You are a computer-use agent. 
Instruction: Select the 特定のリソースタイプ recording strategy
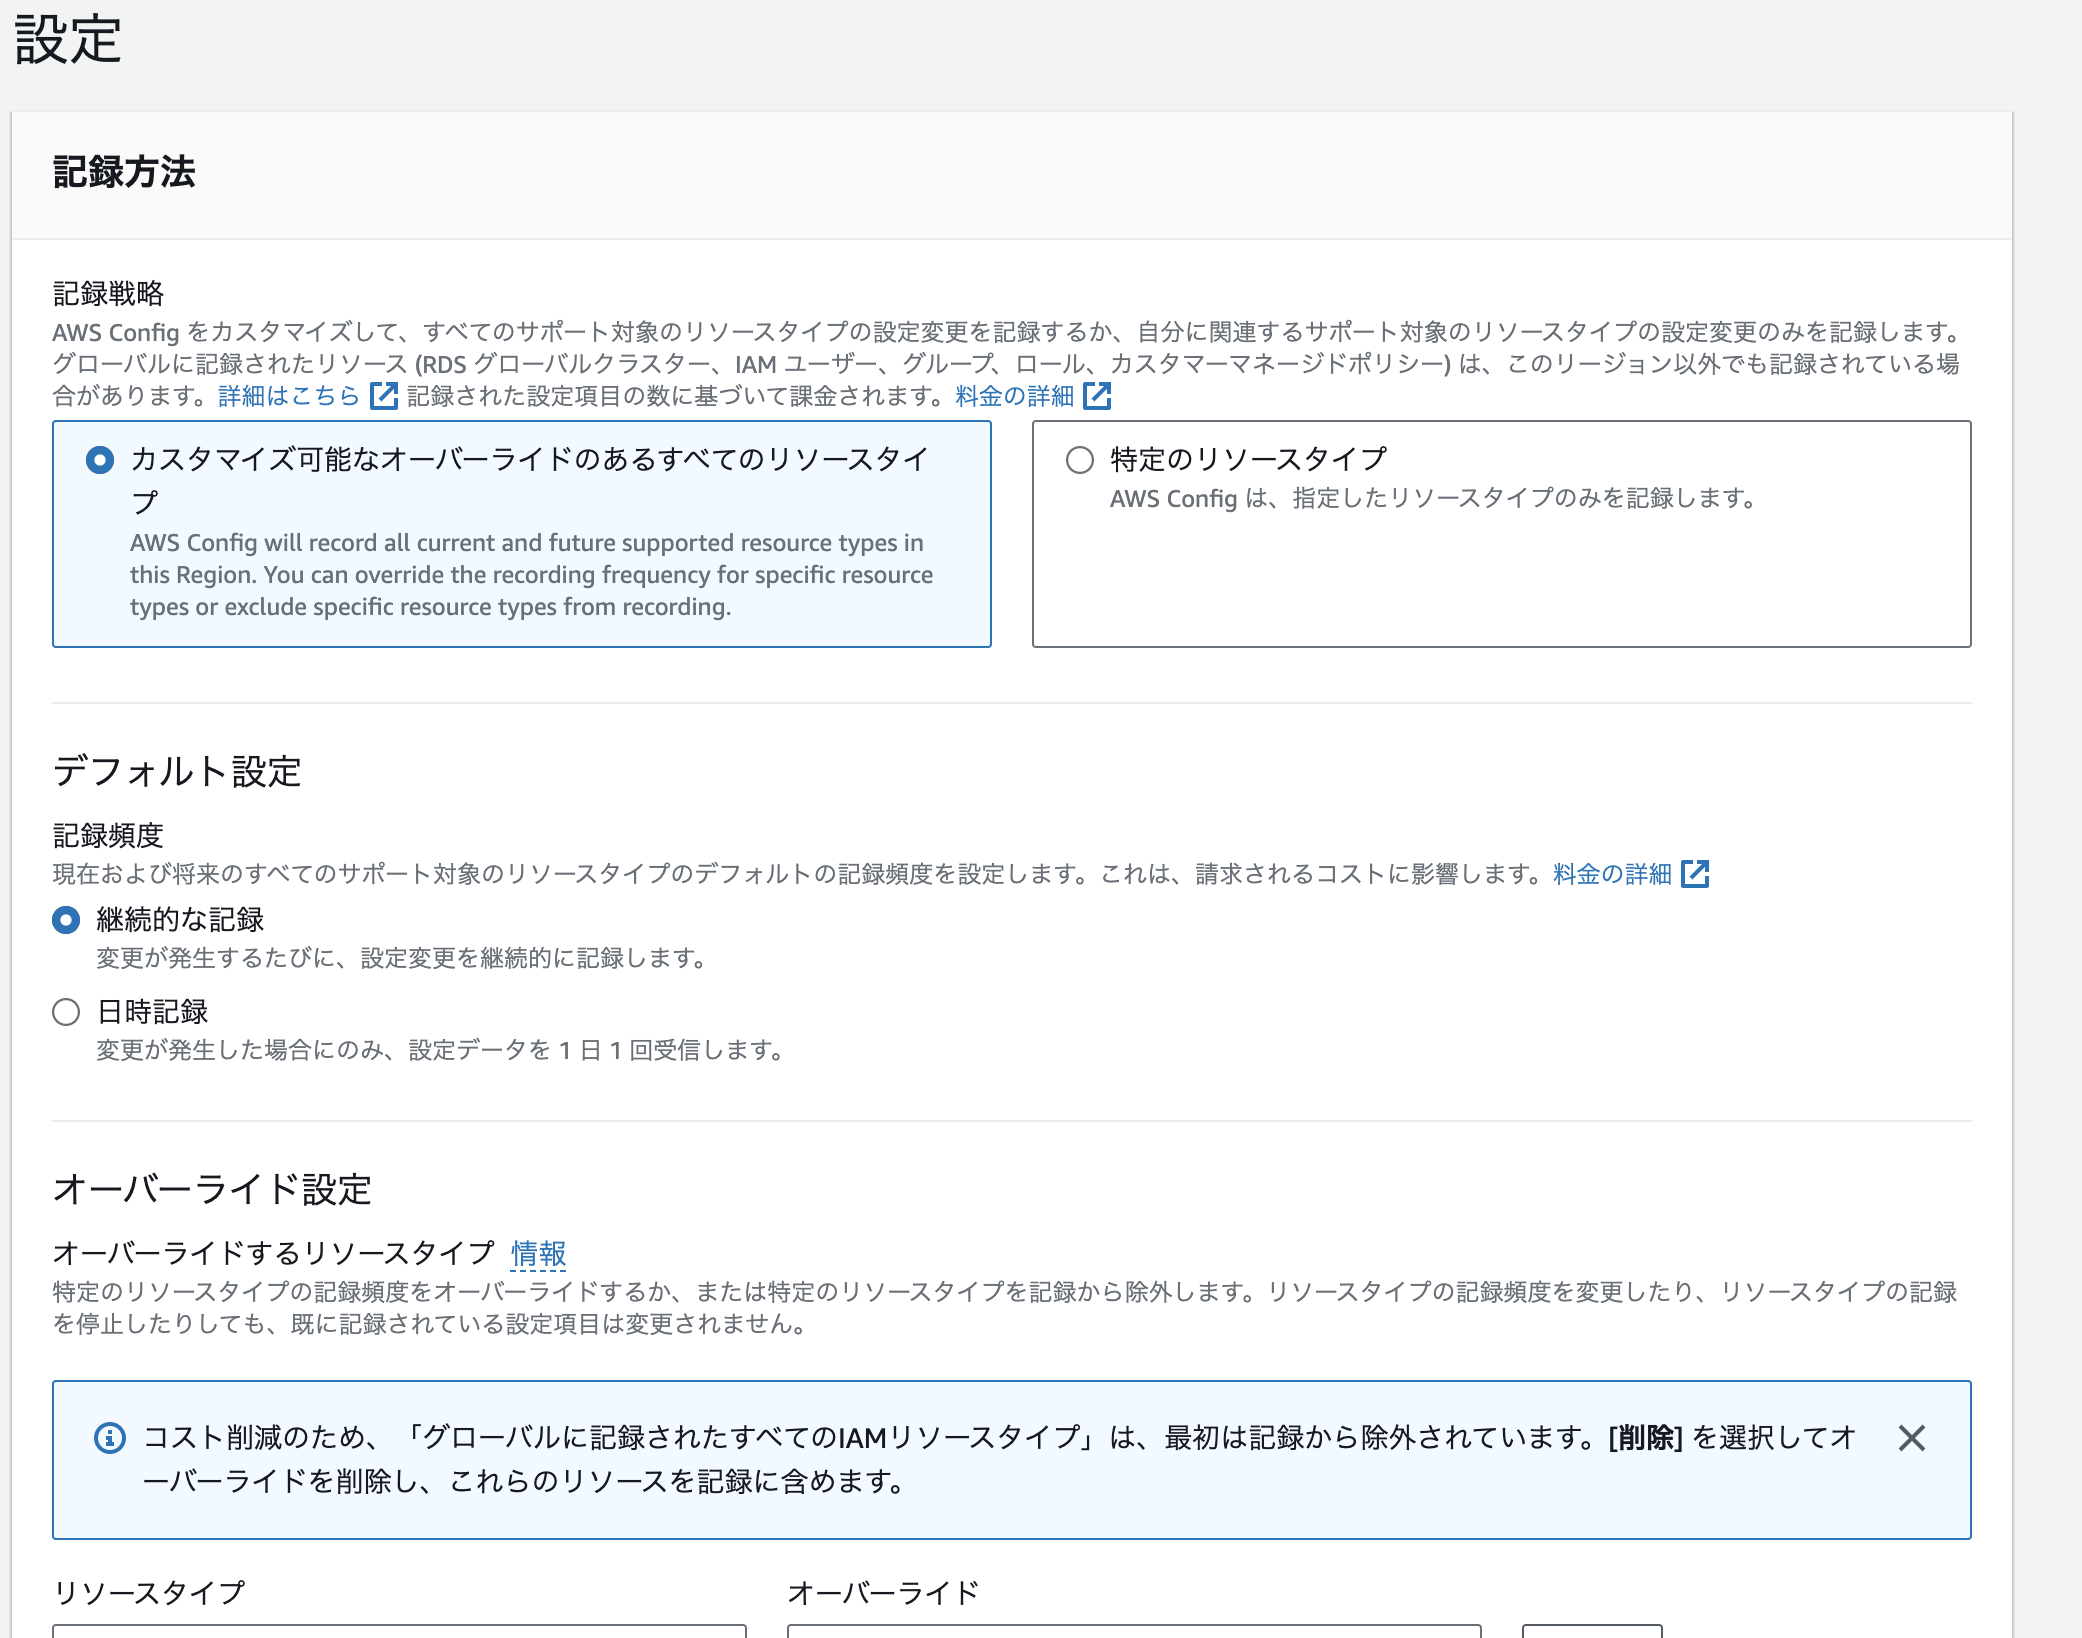(x=1078, y=460)
